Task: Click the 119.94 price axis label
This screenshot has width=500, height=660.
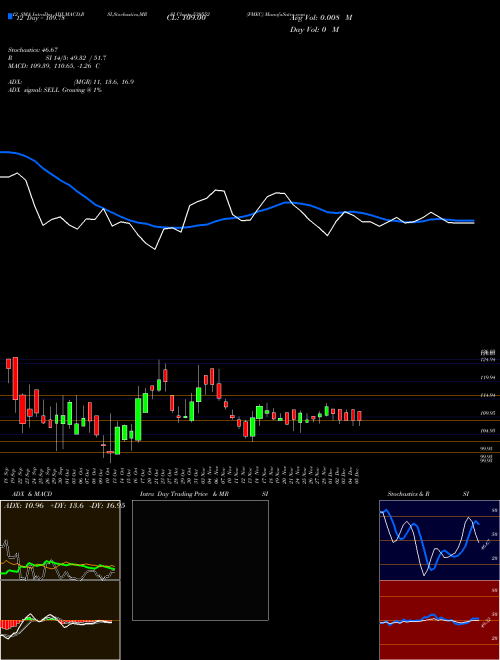Action: (488, 378)
